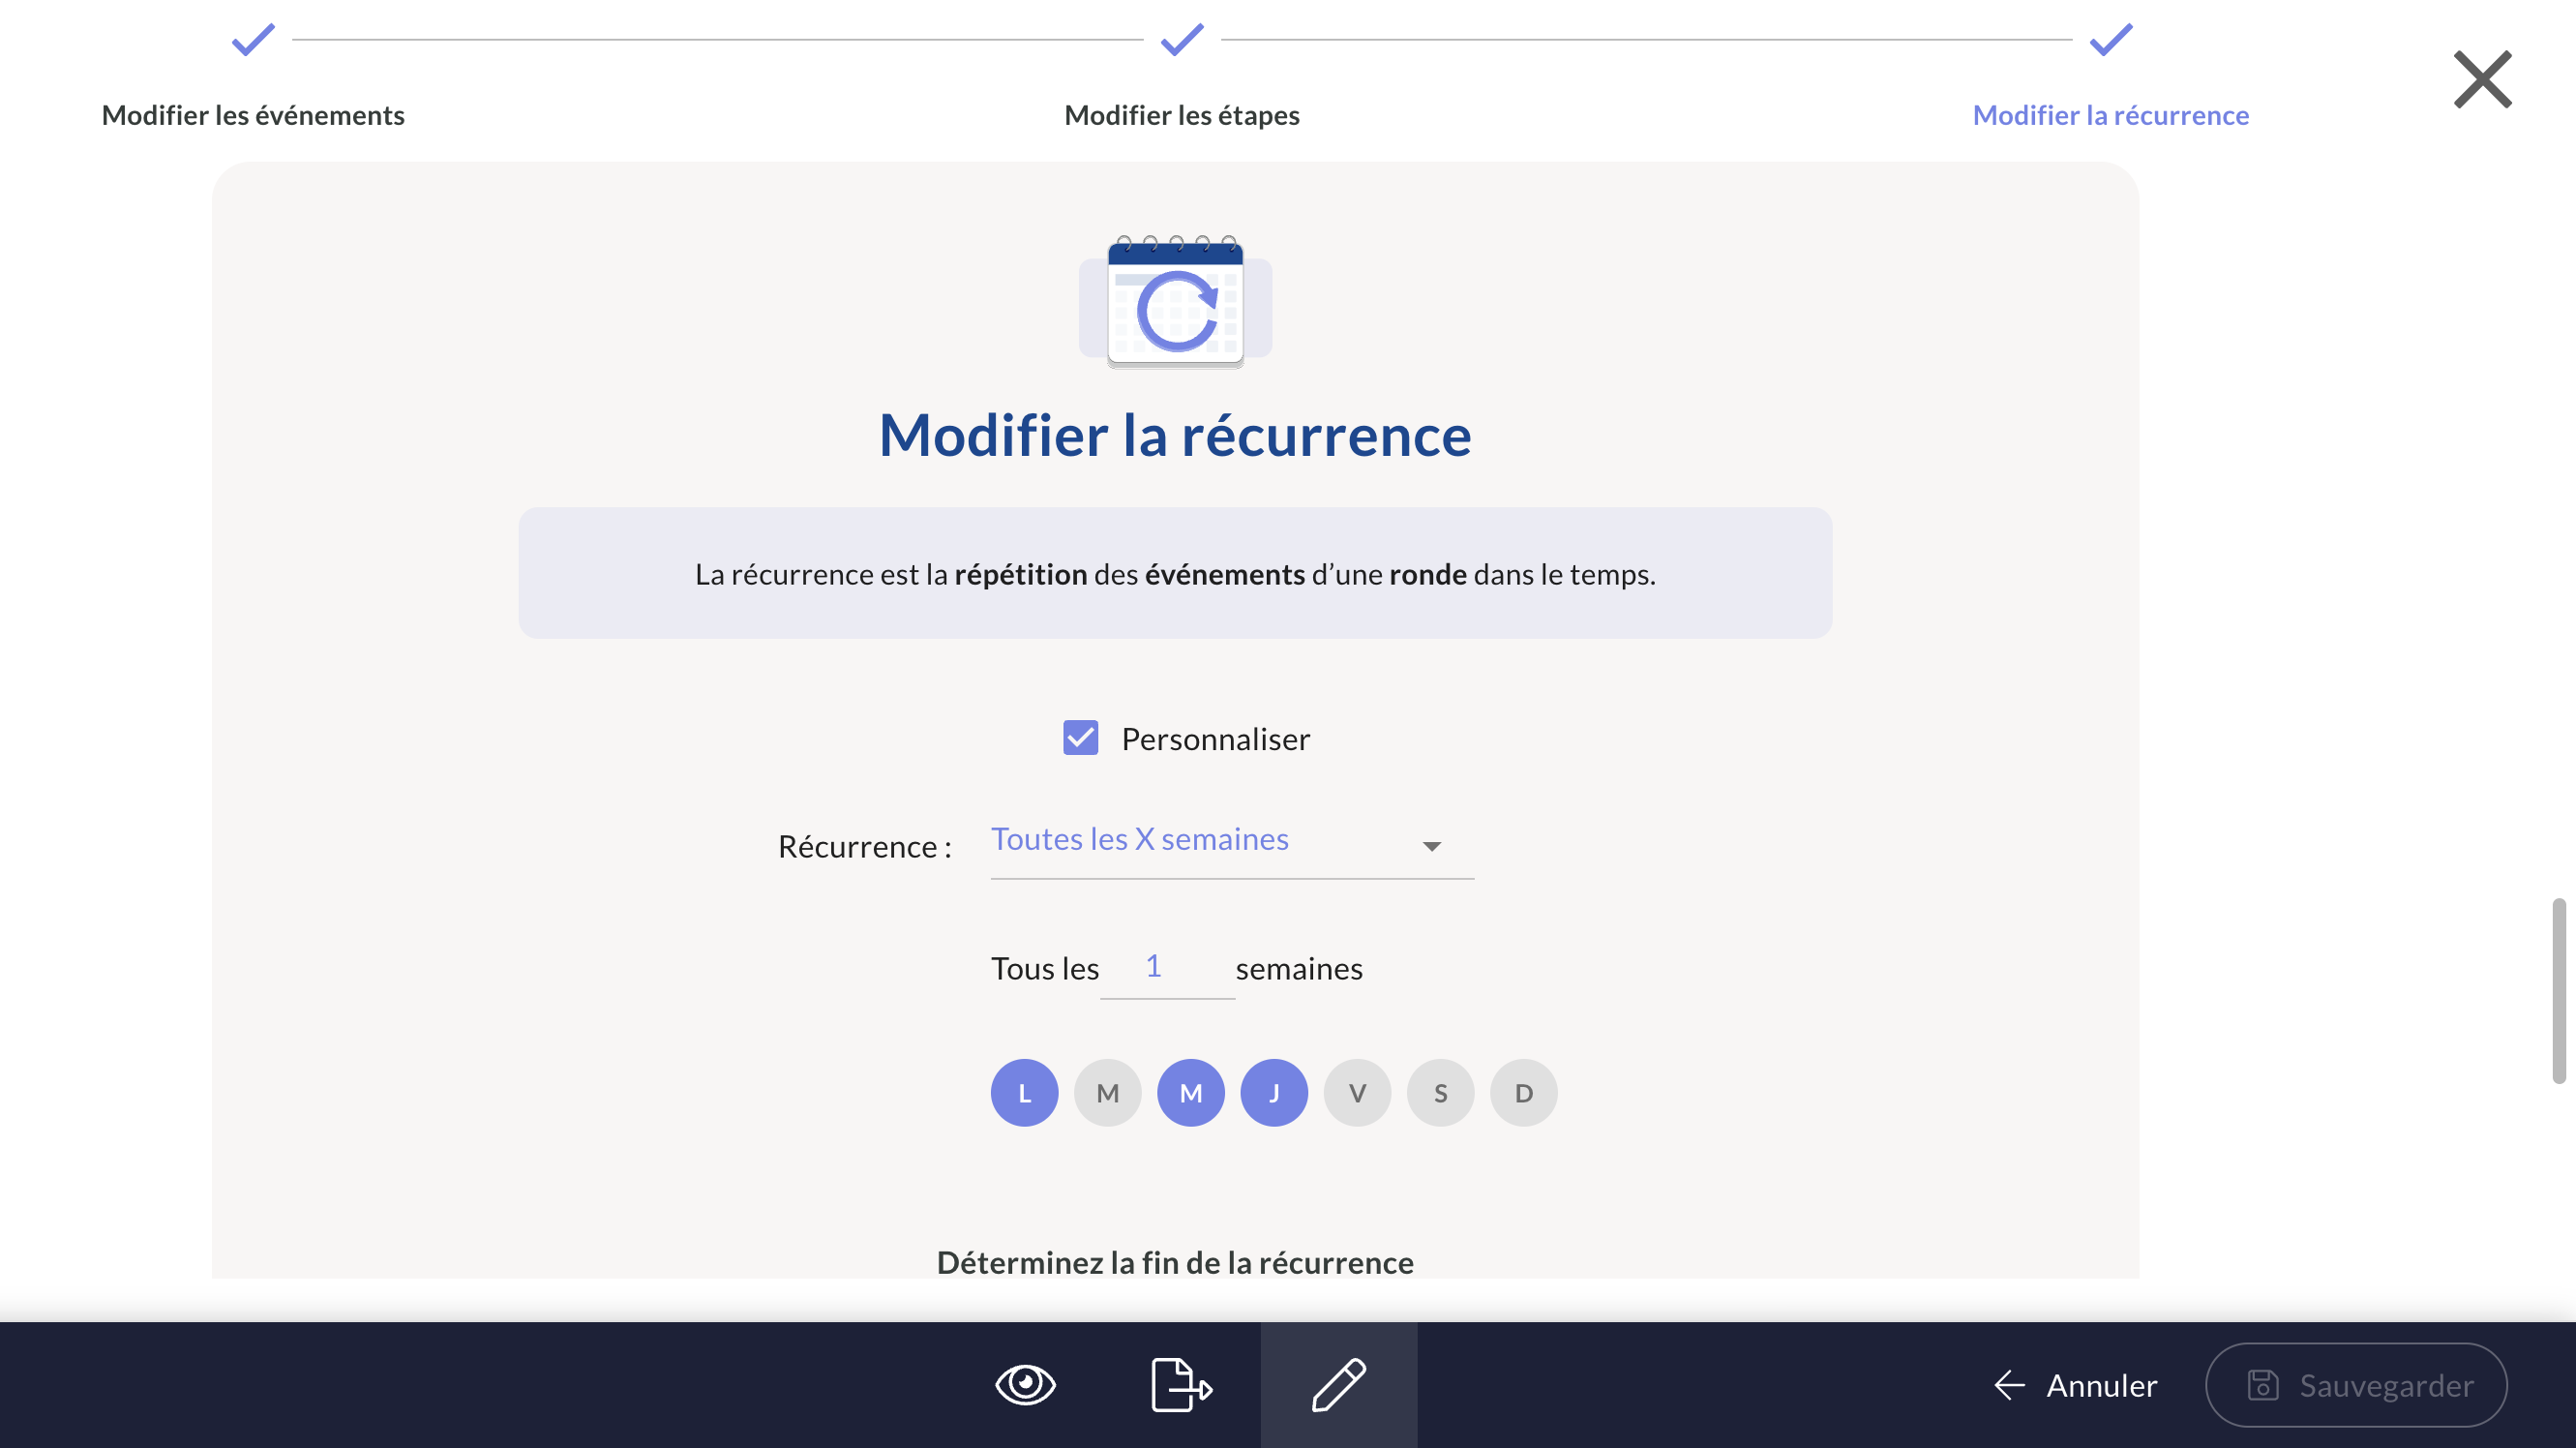This screenshot has height=1448, width=2576.
Task: Click the eye preview icon in bottom bar
Action: [1025, 1384]
